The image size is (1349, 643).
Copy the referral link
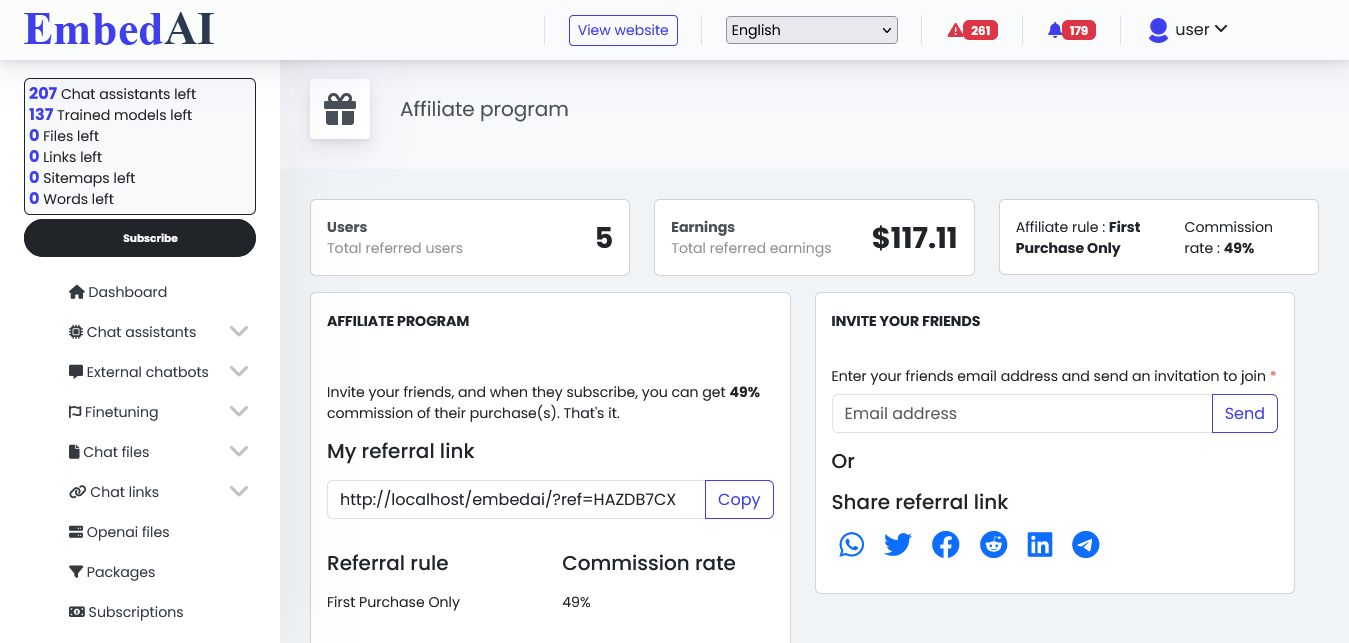pyautogui.click(x=739, y=500)
